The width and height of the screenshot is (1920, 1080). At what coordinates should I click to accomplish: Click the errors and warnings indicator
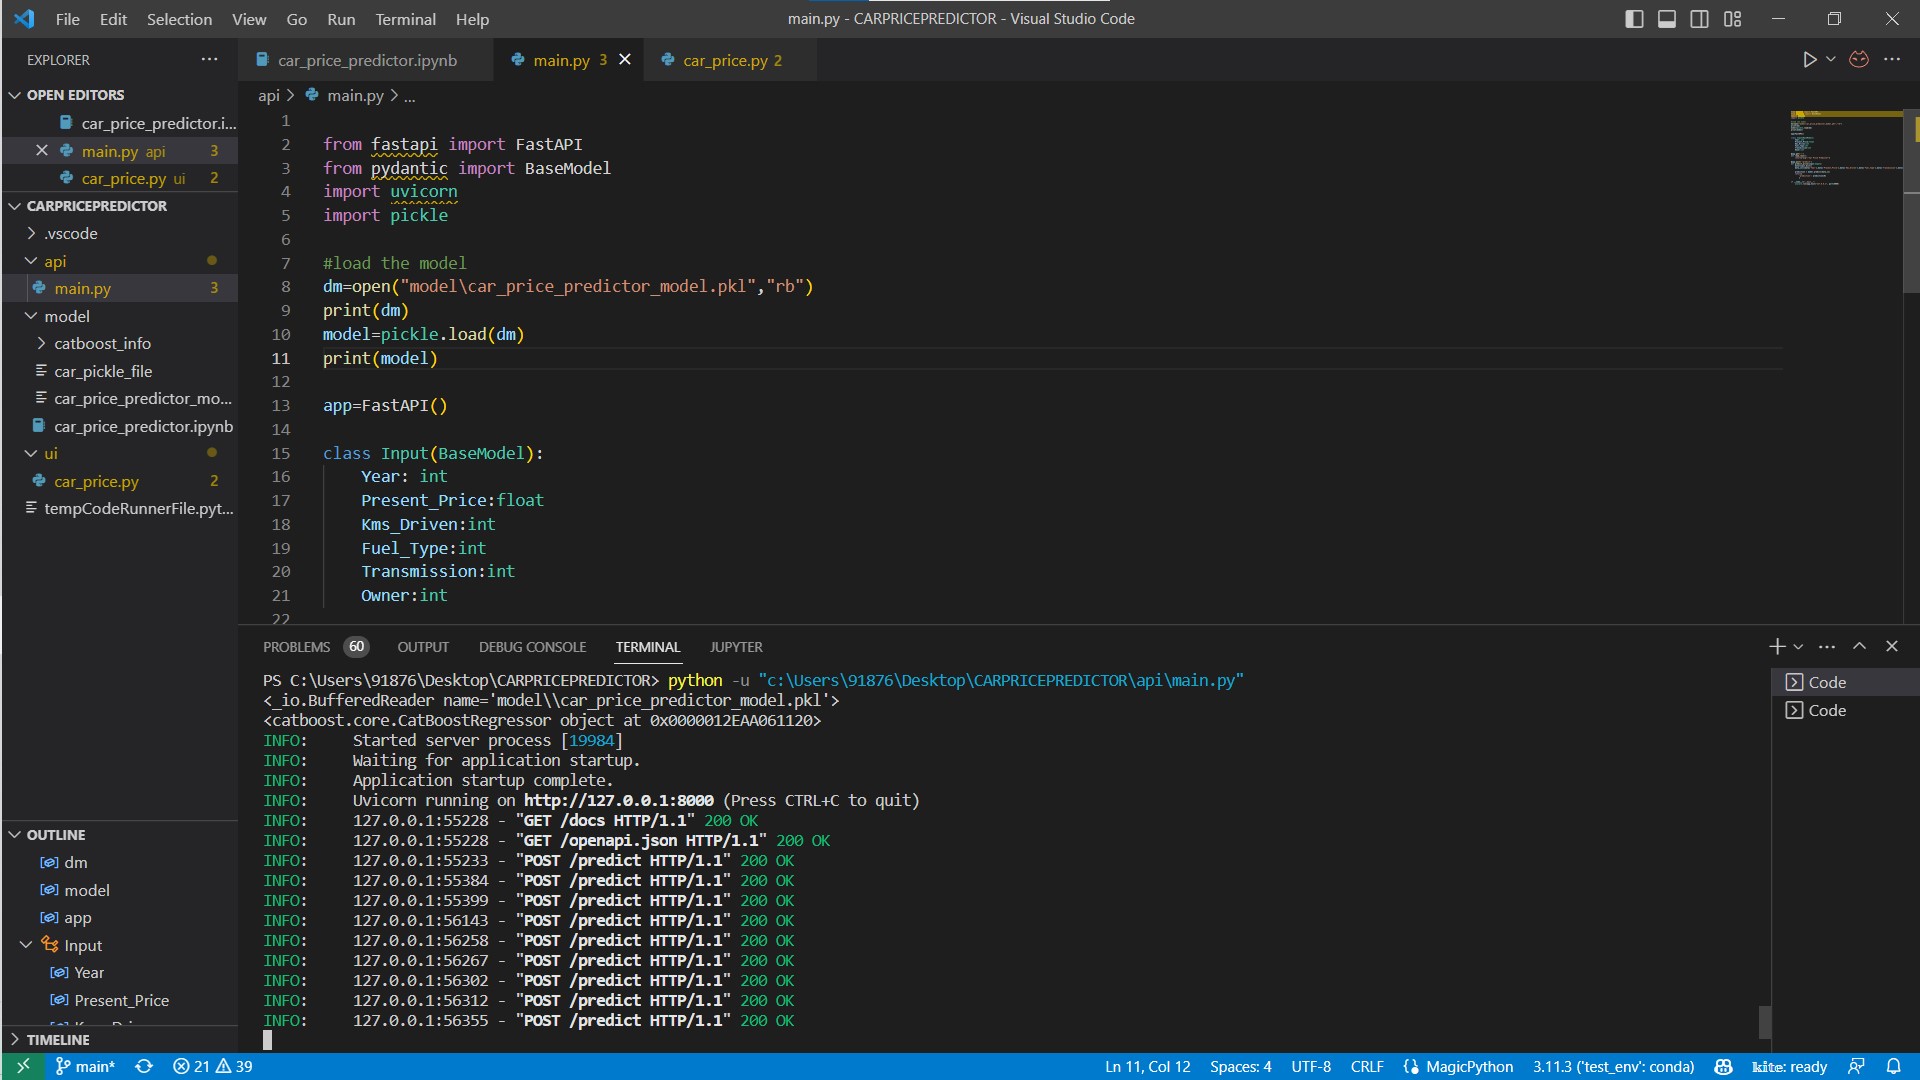[213, 1066]
